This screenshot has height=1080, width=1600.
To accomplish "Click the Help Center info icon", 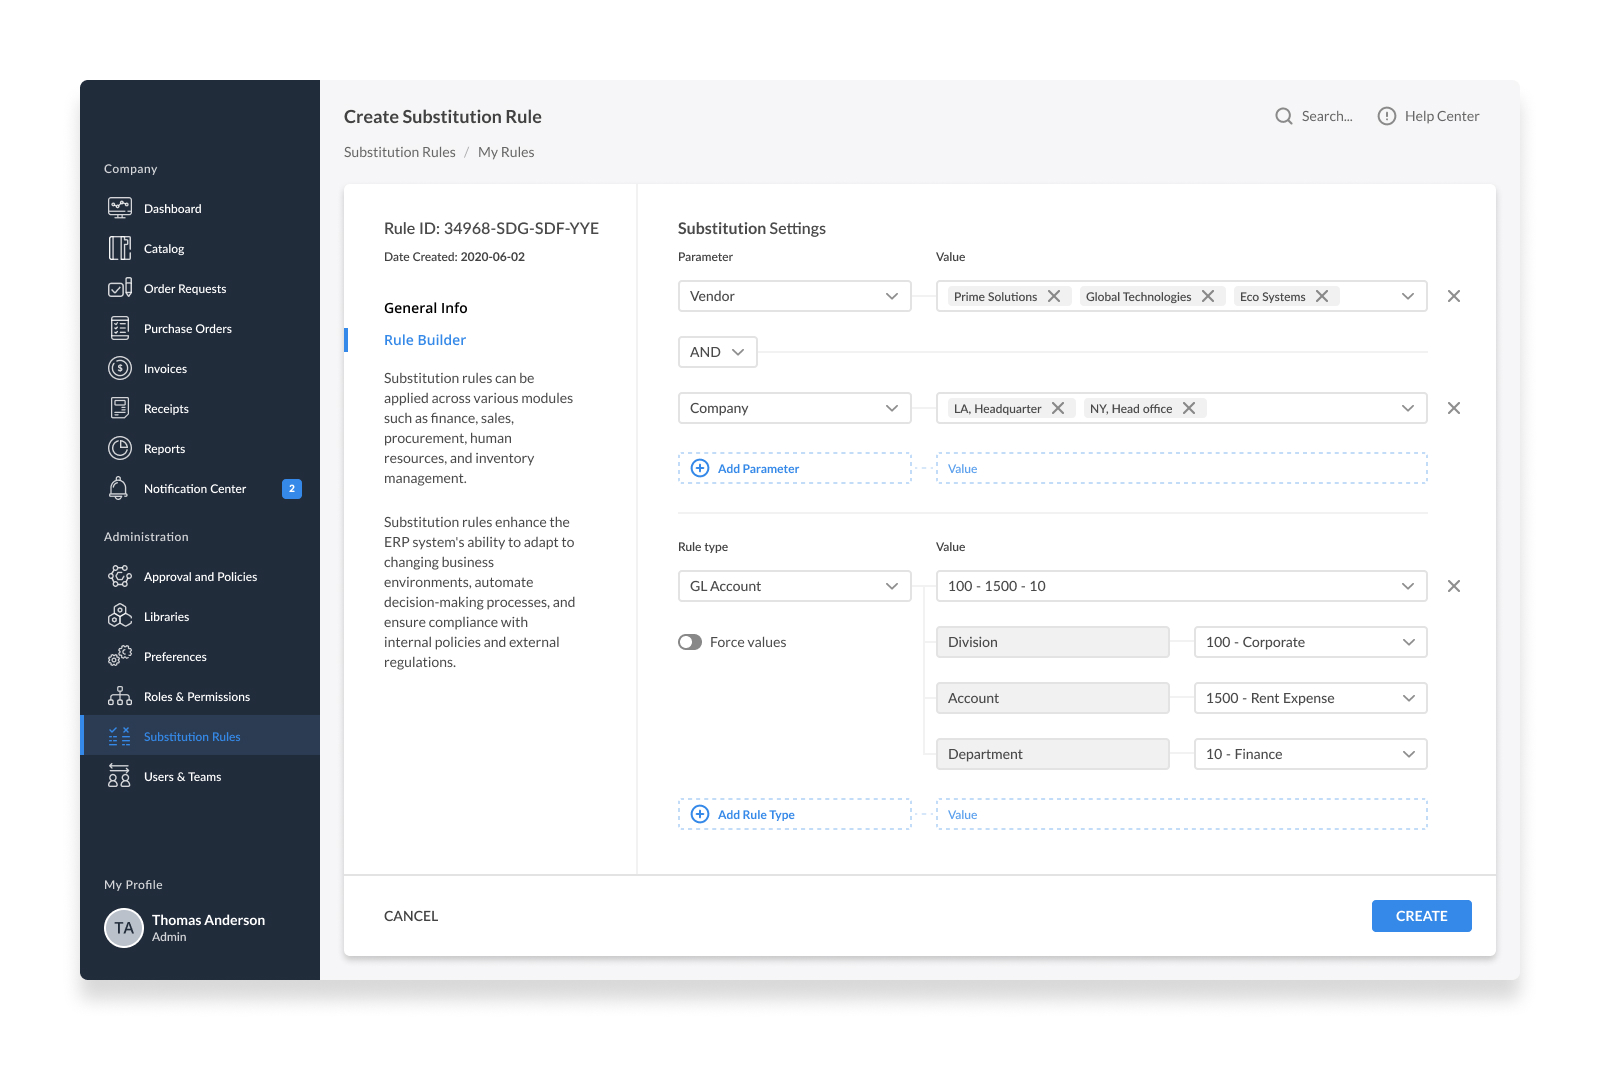I will (1387, 116).
